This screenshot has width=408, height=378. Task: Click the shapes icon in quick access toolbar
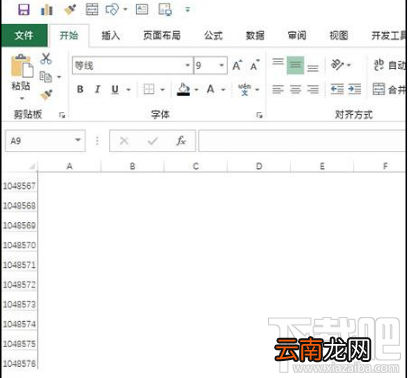pyautogui.click(x=112, y=9)
